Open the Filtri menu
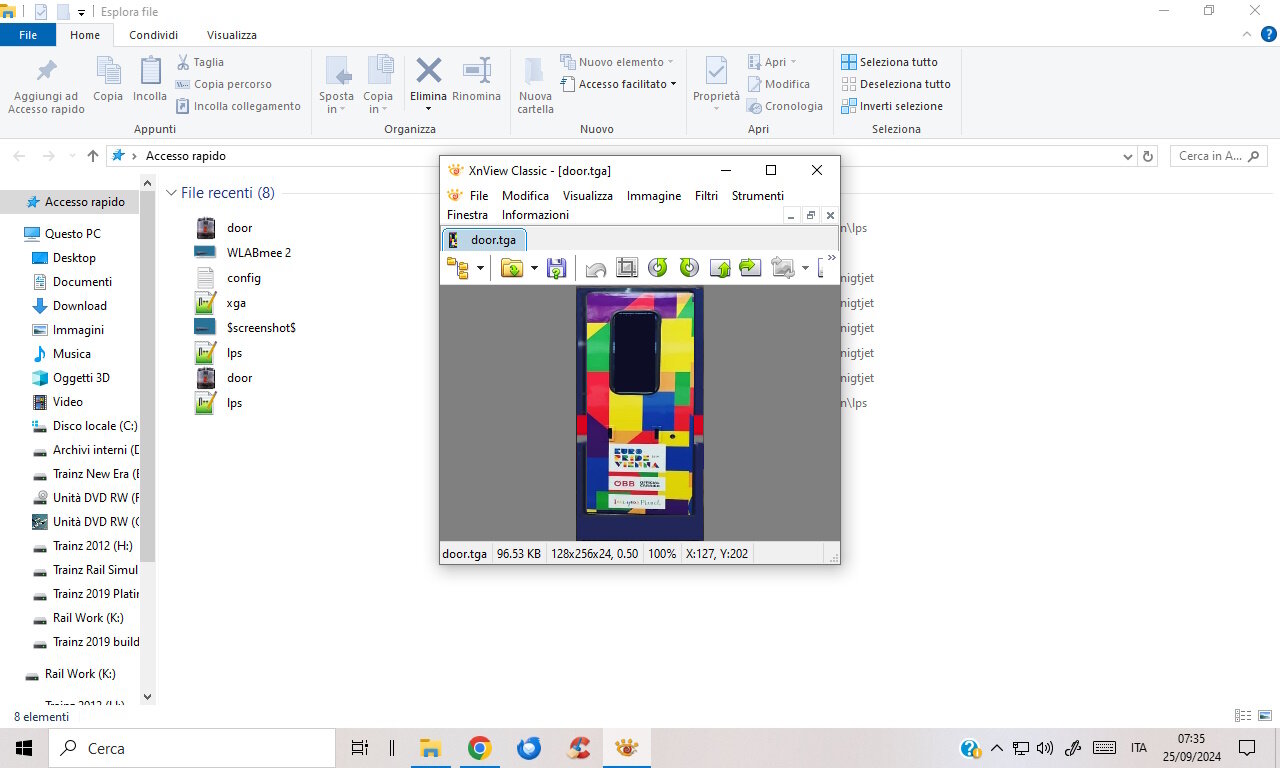The image size is (1280, 768). [x=706, y=196]
